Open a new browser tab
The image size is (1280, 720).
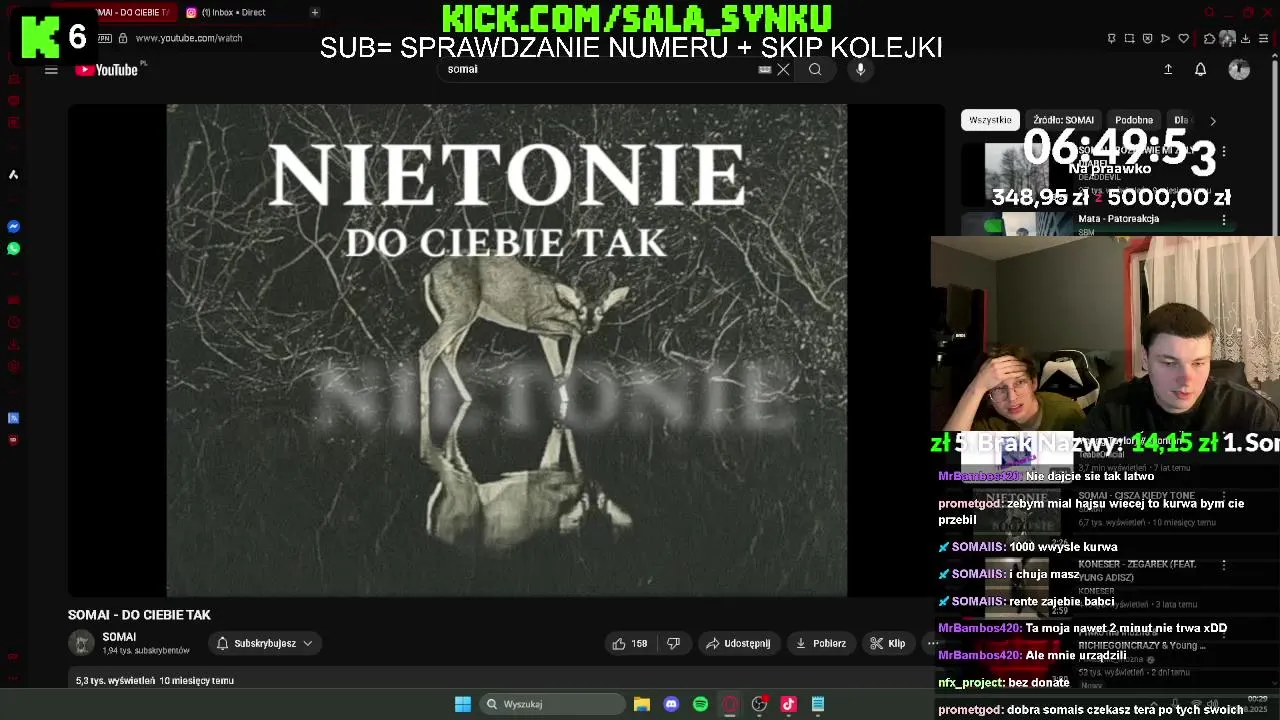click(314, 12)
